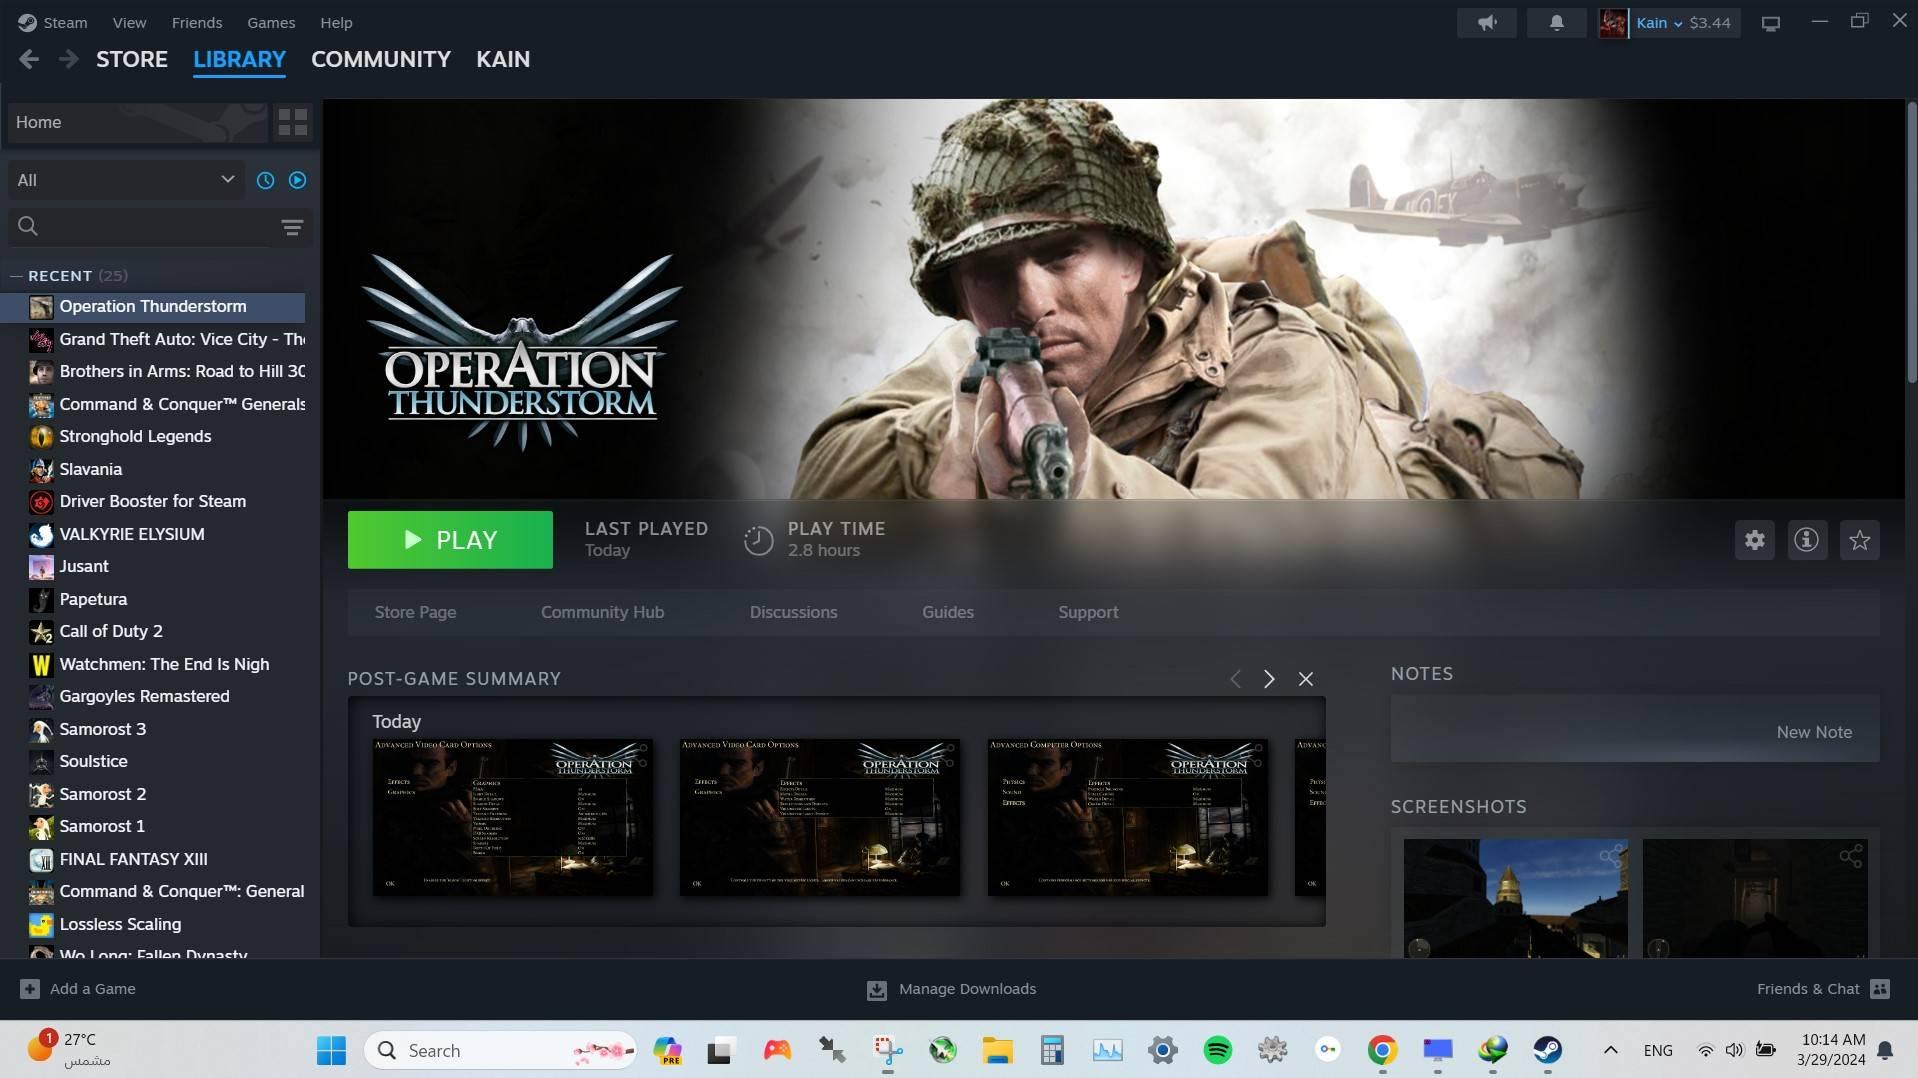The height and width of the screenshot is (1078, 1918).
Task: Open the Friends menu
Action: tap(197, 23)
